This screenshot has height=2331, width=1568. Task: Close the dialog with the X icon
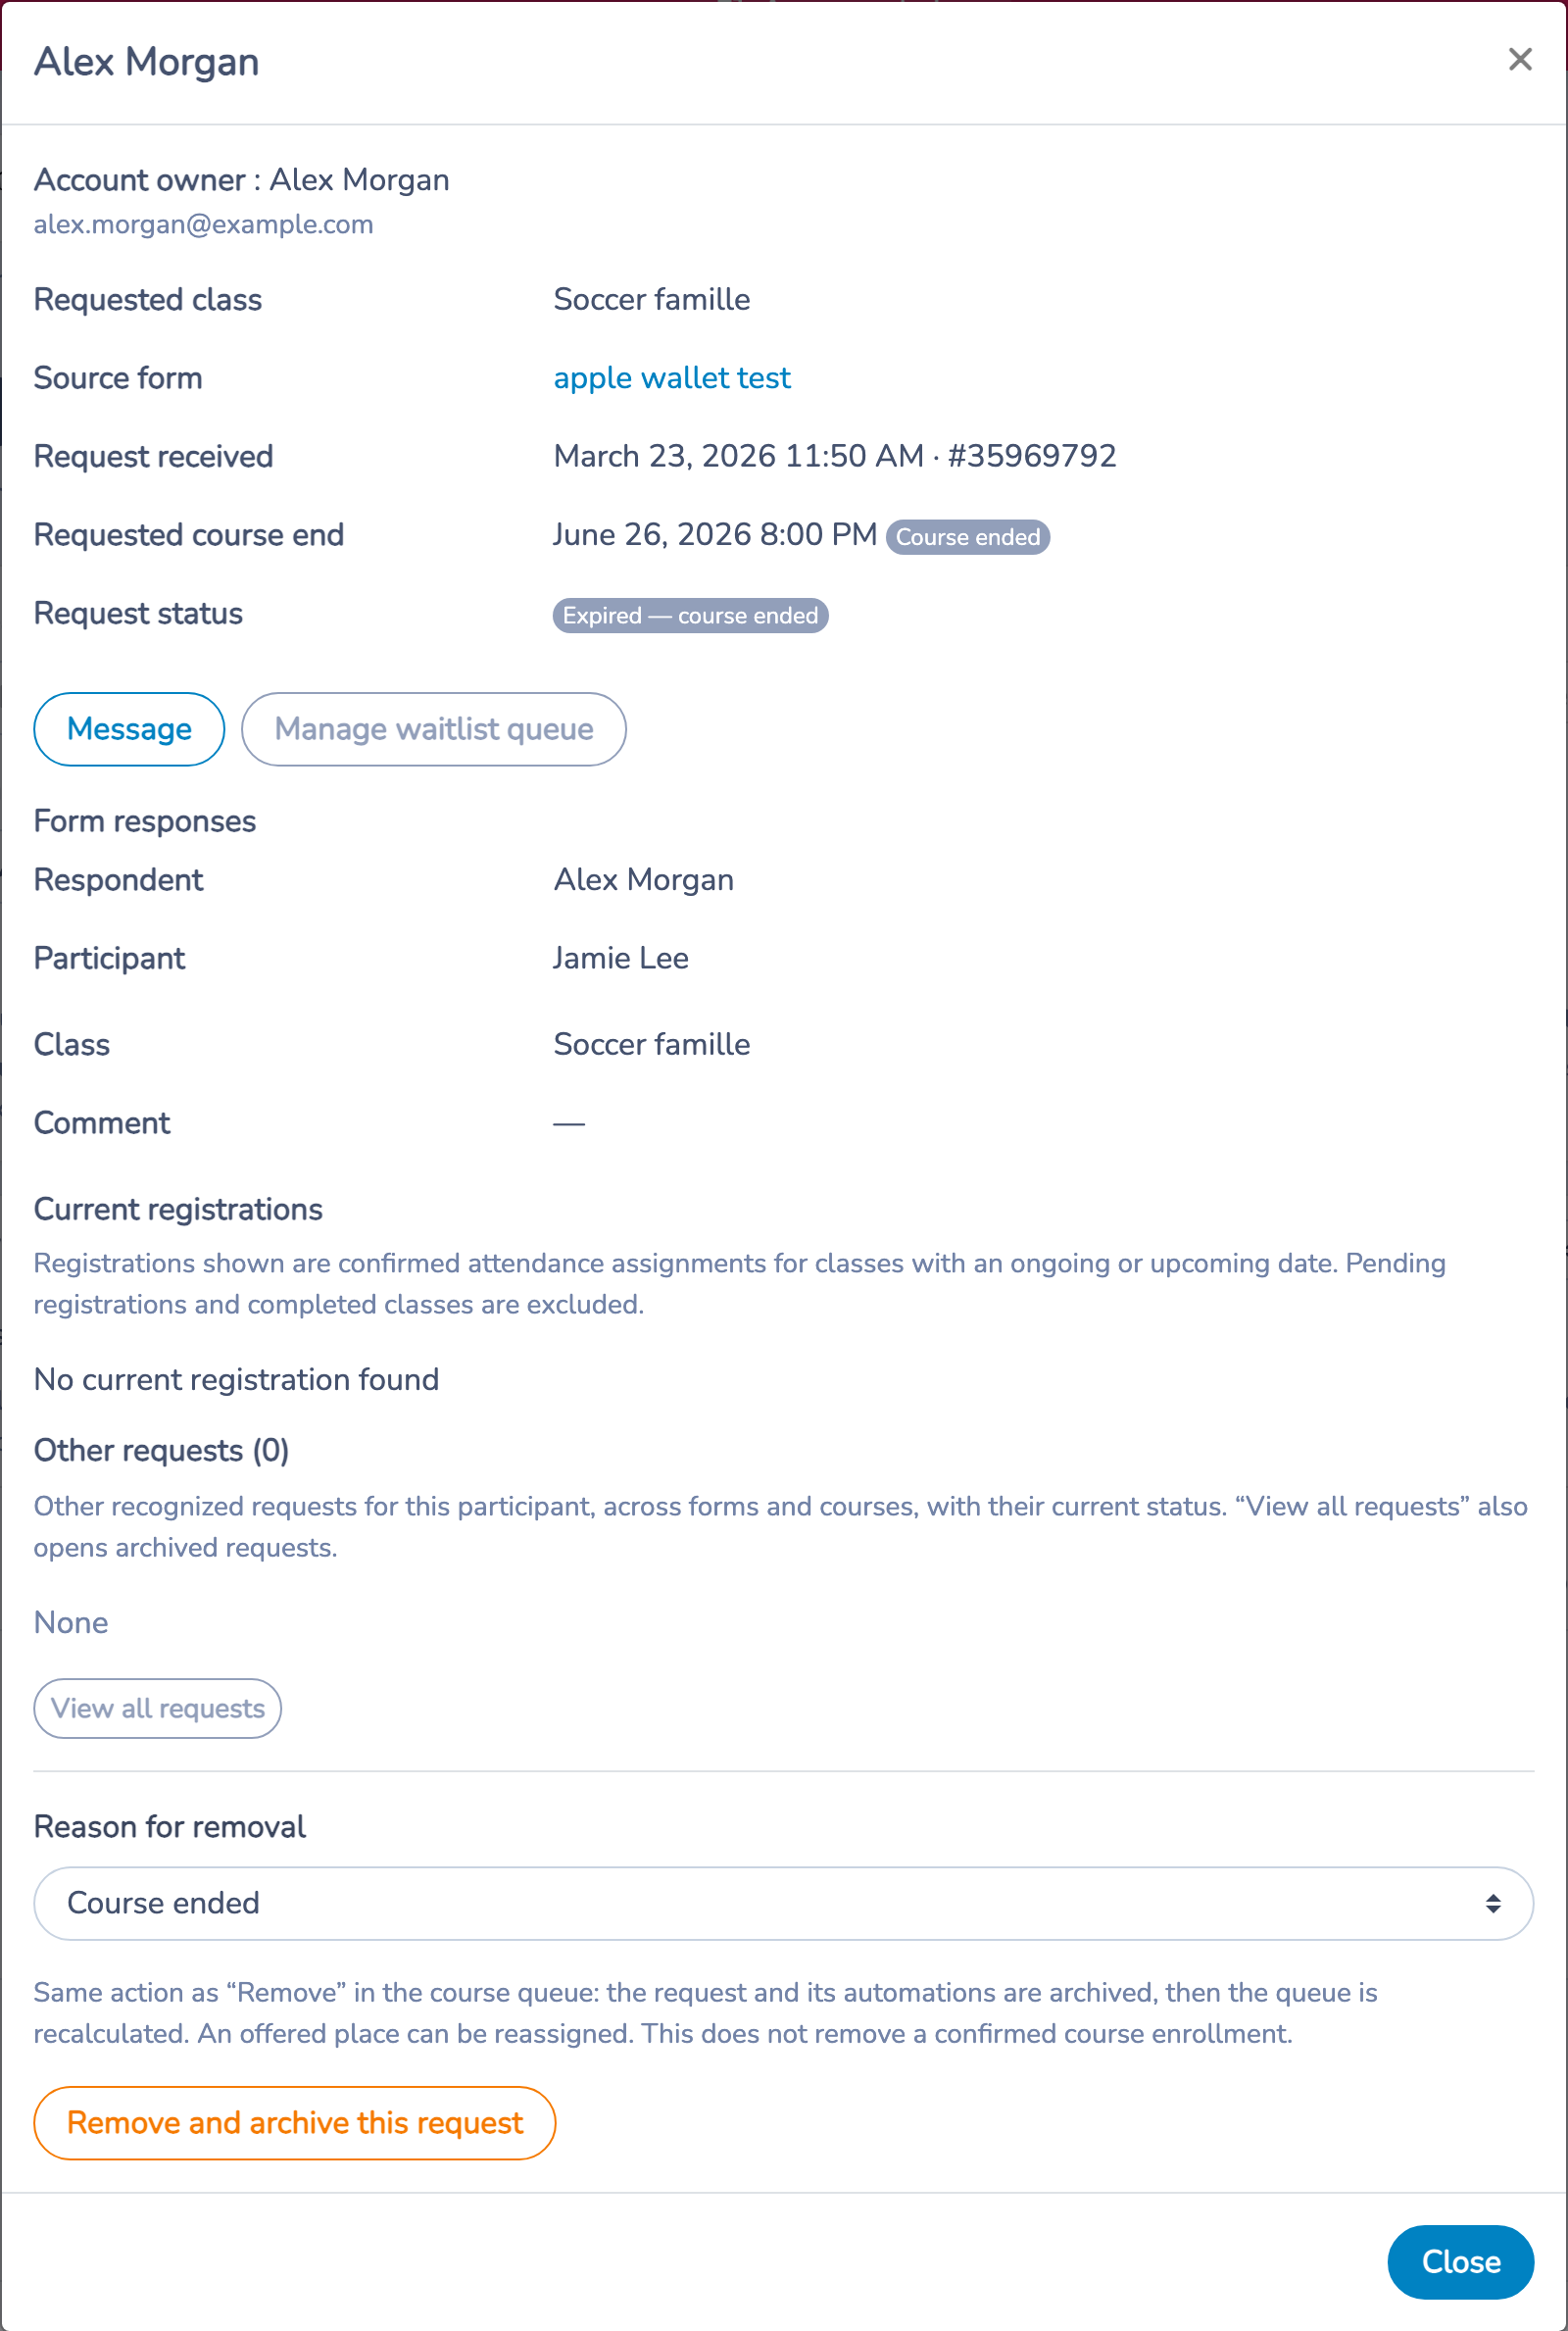point(1519,60)
